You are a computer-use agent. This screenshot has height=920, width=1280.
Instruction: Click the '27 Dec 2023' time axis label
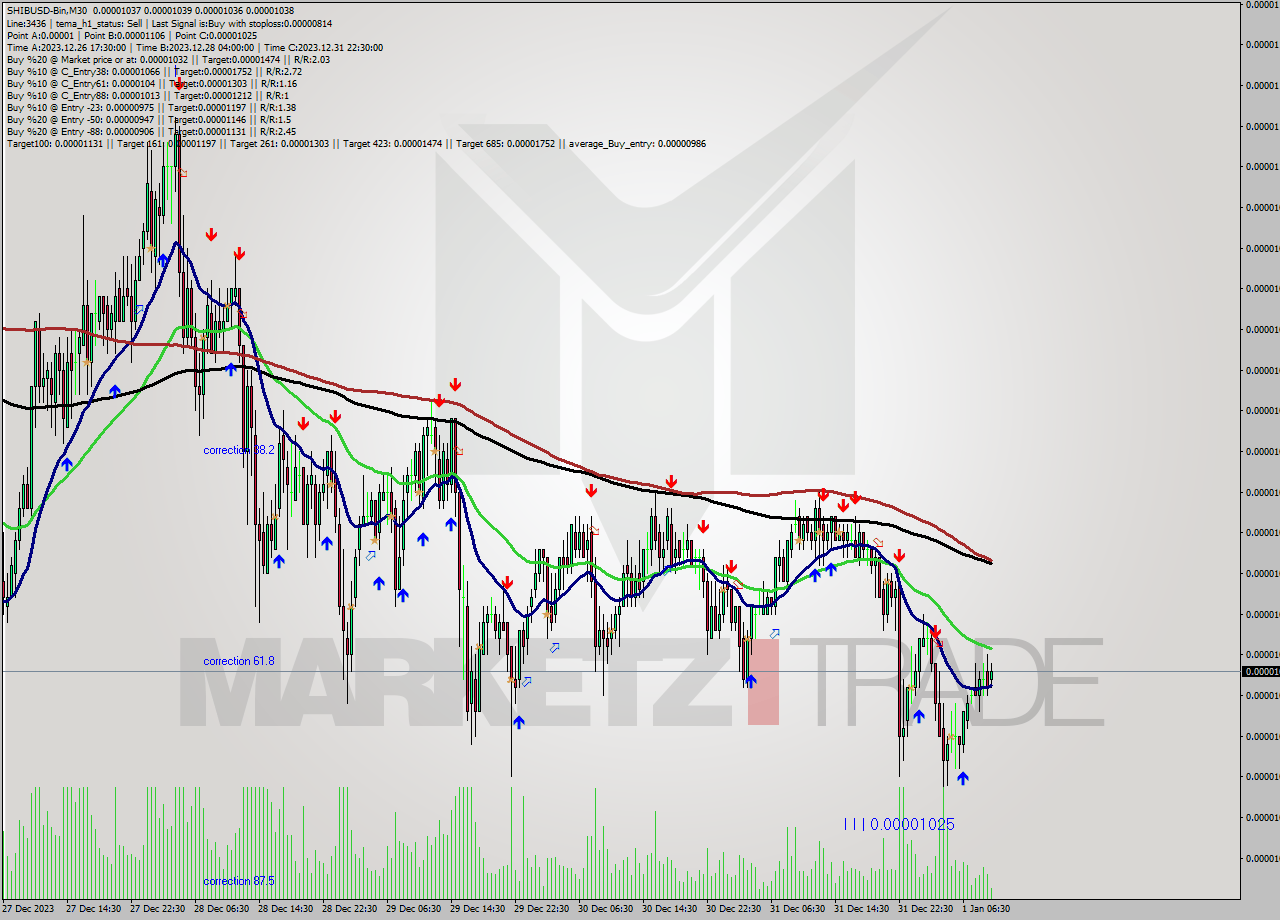[28, 909]
